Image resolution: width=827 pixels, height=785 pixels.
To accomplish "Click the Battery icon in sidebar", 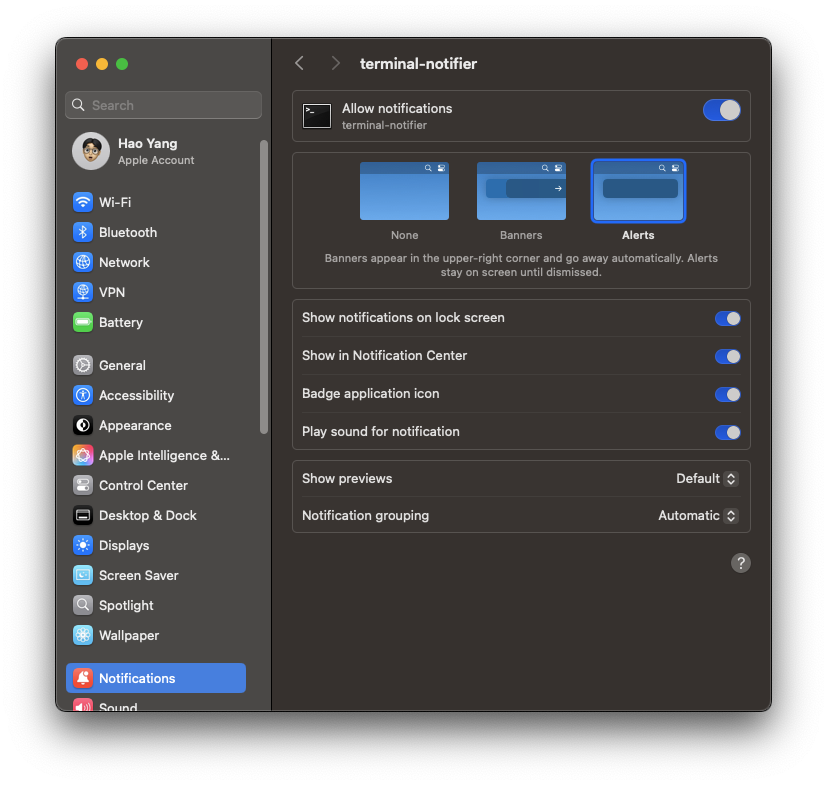I will click(x=82, y=322).
